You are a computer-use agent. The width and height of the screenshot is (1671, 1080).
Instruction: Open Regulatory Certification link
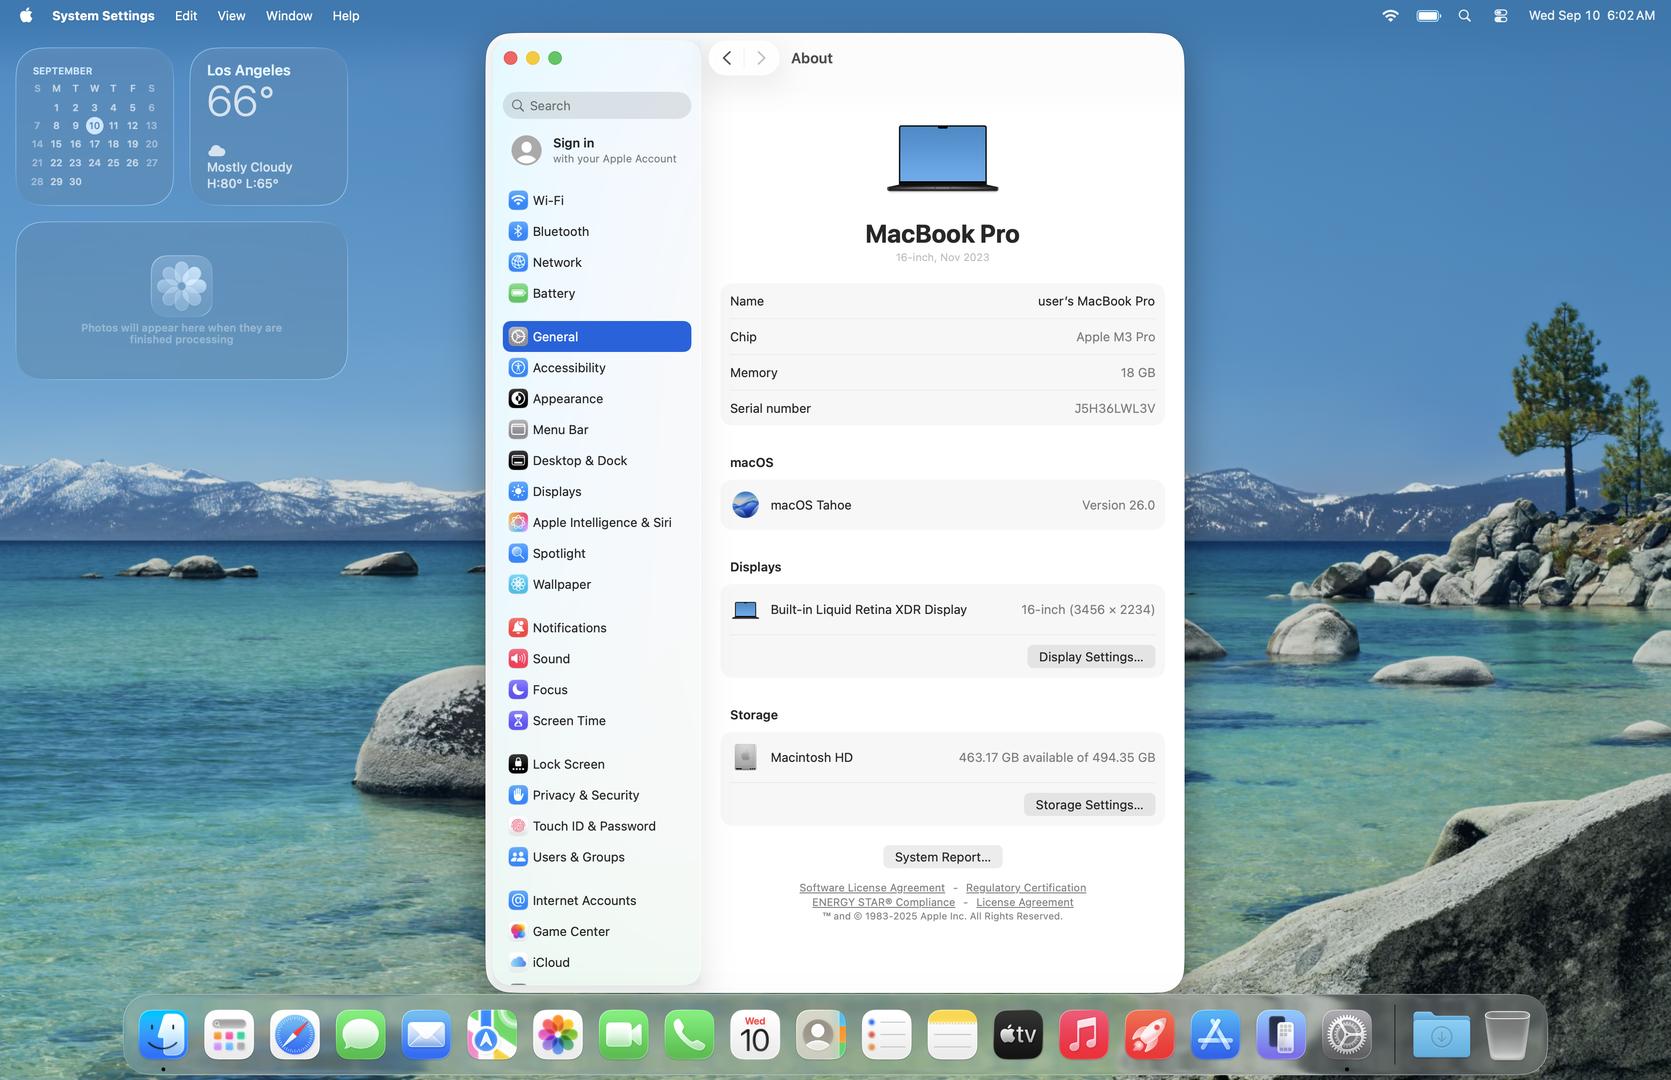coord(1026,888)
